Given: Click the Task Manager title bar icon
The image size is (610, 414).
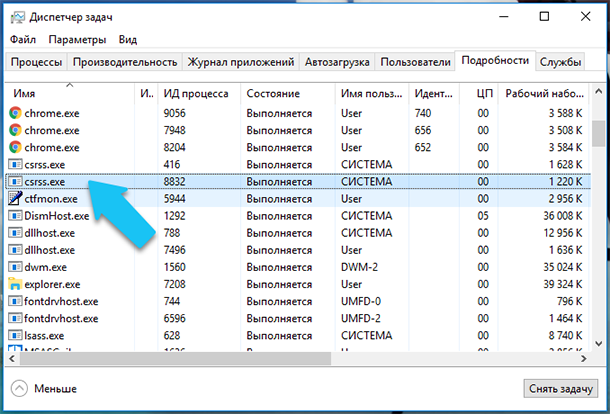Looking at the screenshot, I should pos(18,18).
